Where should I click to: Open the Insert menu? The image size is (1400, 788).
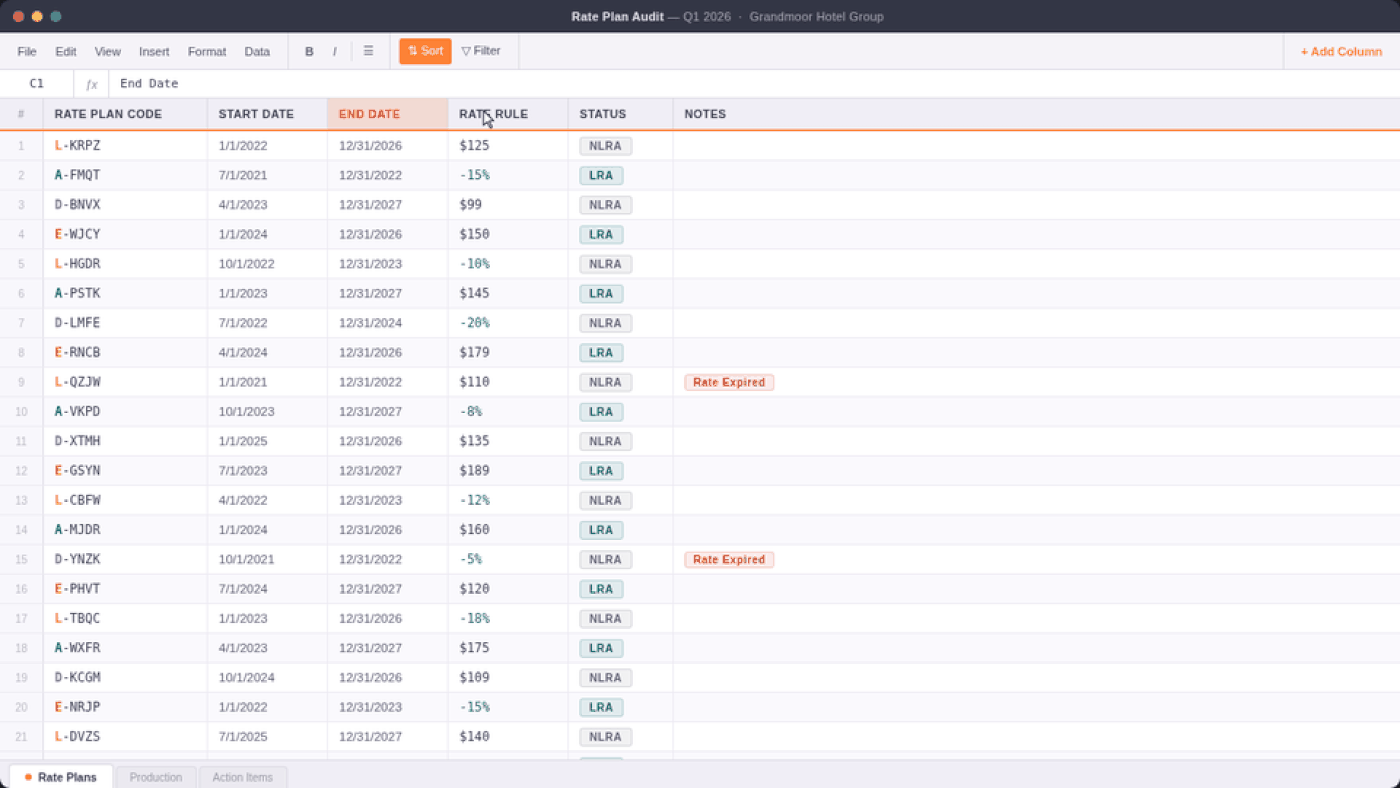click(154, 52)
